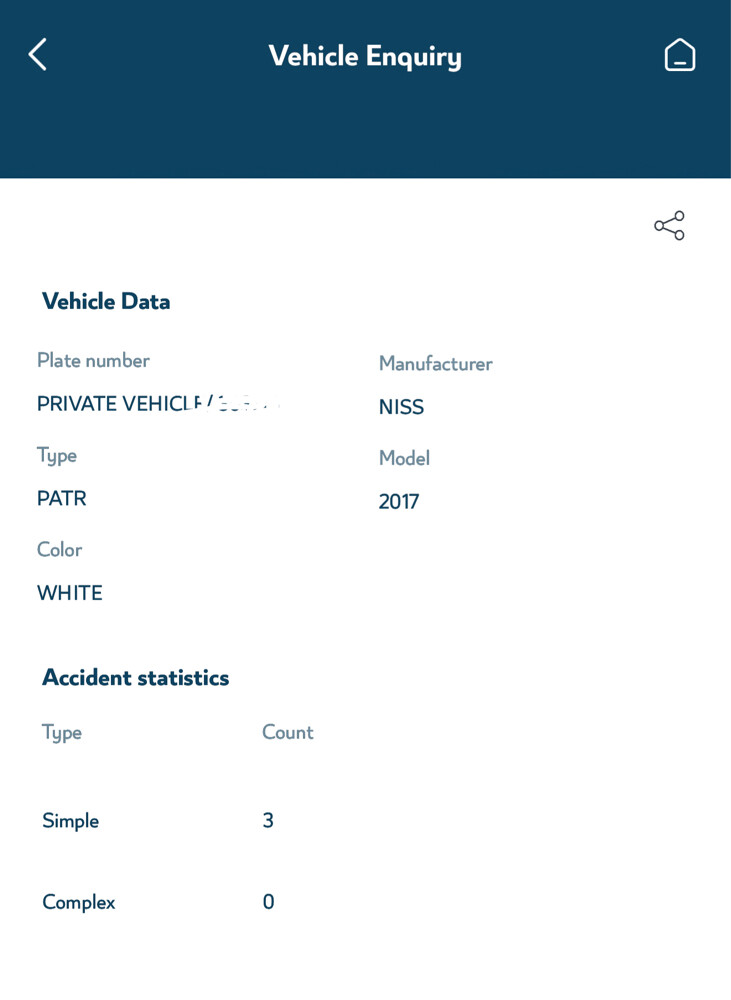Select the Accident statistics heading
This screenshot has width=731, height=1000.
[135, 677]
